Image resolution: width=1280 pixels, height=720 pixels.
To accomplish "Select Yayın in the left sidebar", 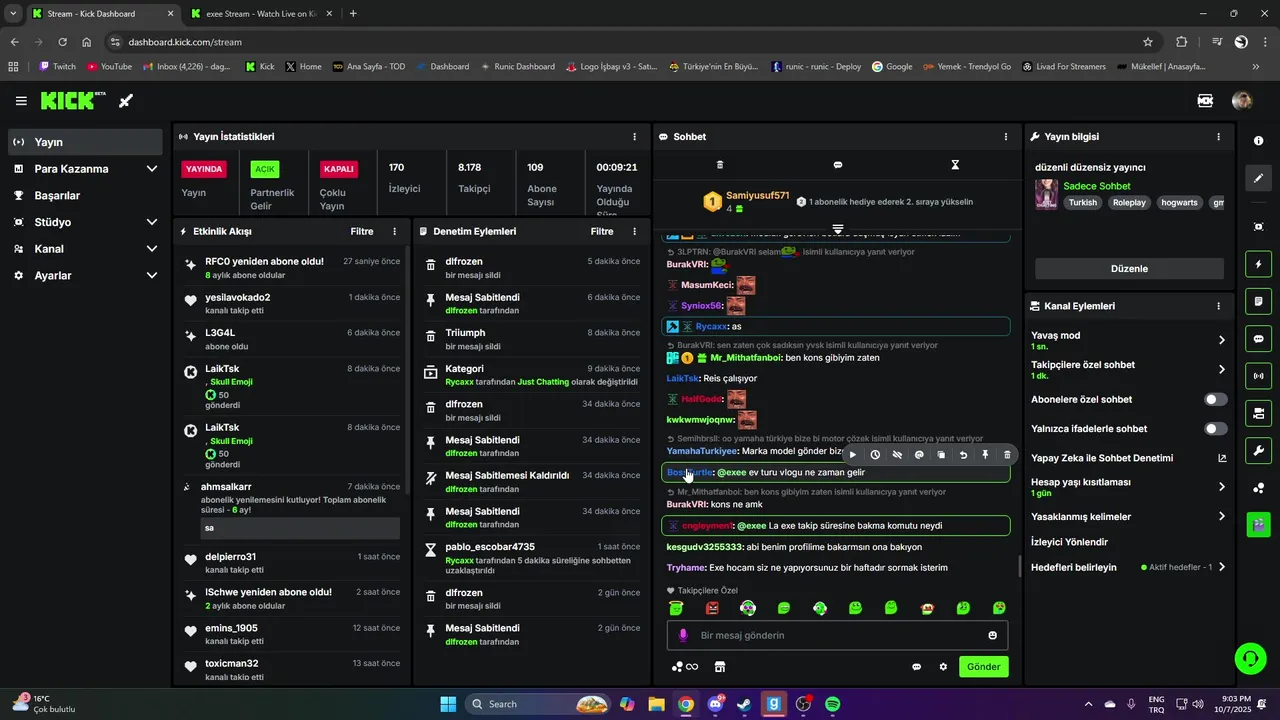I will (x=85, y=142).
